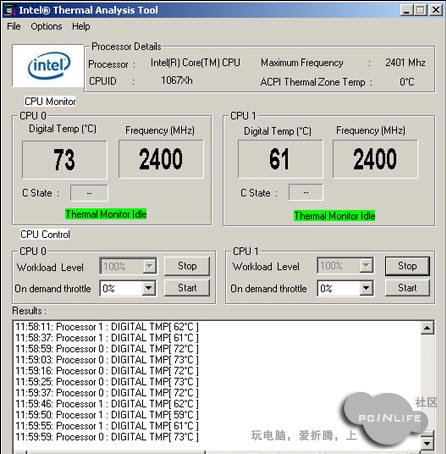446x454 pixels.
Task: Expand CPU 1 Workload Level dropdown
Action: tap(366, 266)
